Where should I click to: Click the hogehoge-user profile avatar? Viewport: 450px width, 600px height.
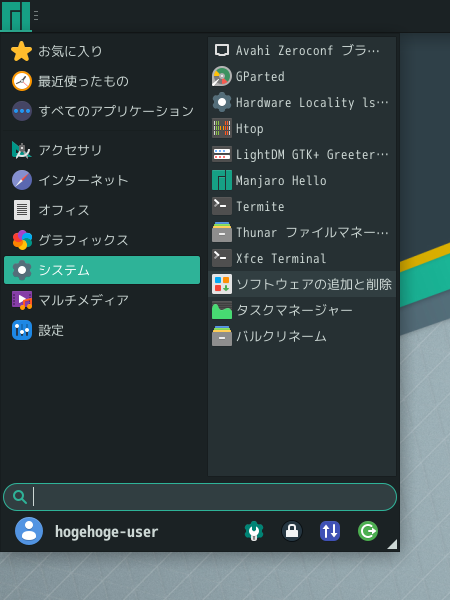[29, 531]
